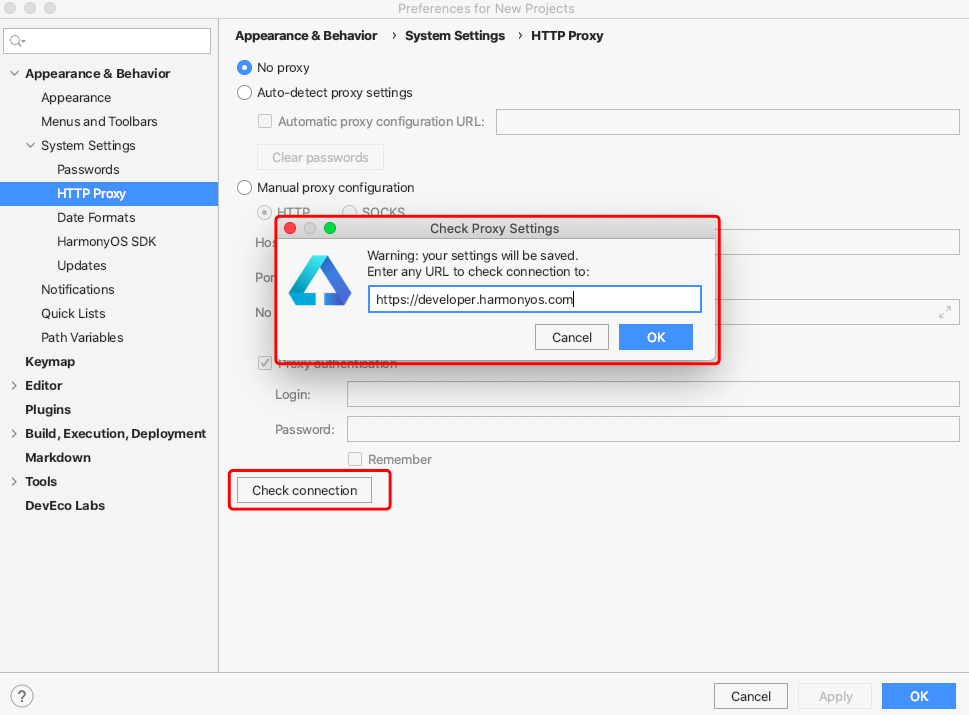Open the Keymap settings page
Image resolution: width=969 pixels, height=715 pixels.
[50, 362]
